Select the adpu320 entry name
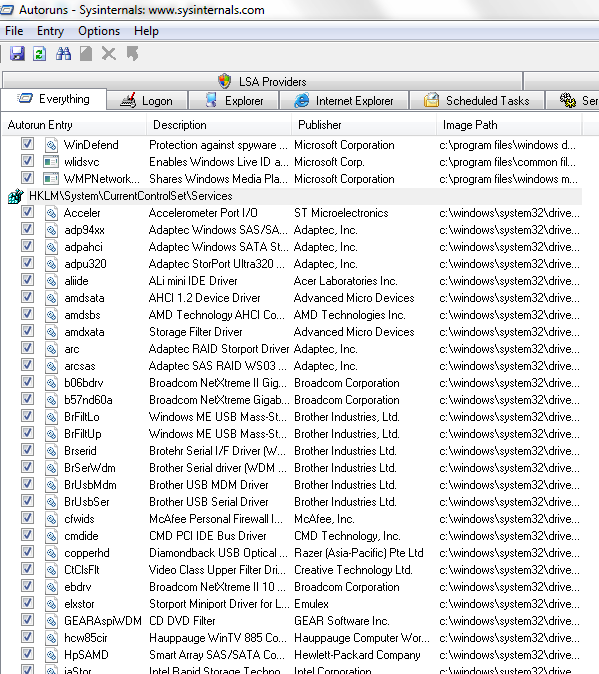The width and height of the screenshot is (599, 674). (85, 264)
